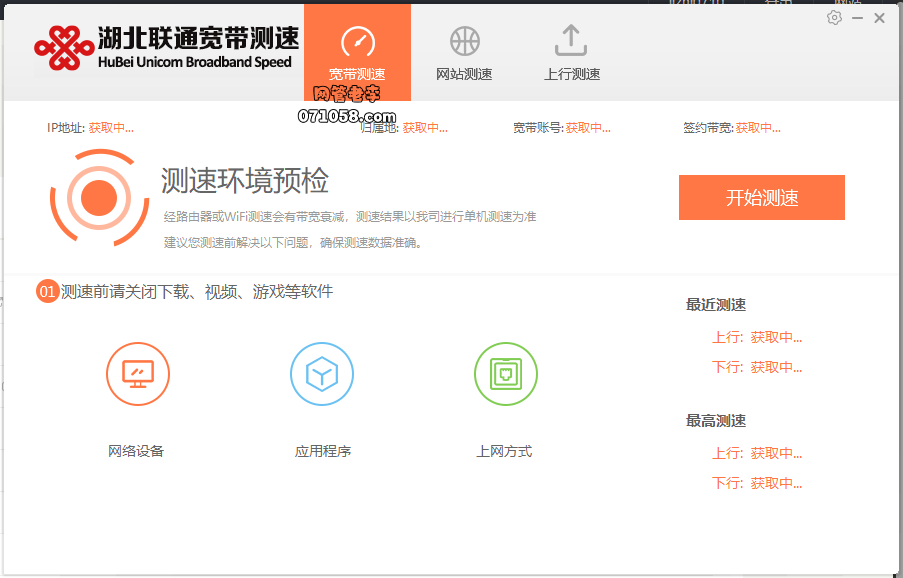Click the 测速环境预检 heading

pyautogui.click(x=245, y=181)
